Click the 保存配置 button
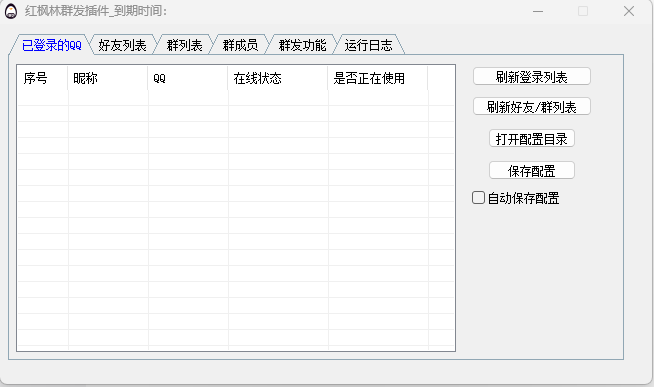Screen dimensions: 654x387 [x=532, y=171]
